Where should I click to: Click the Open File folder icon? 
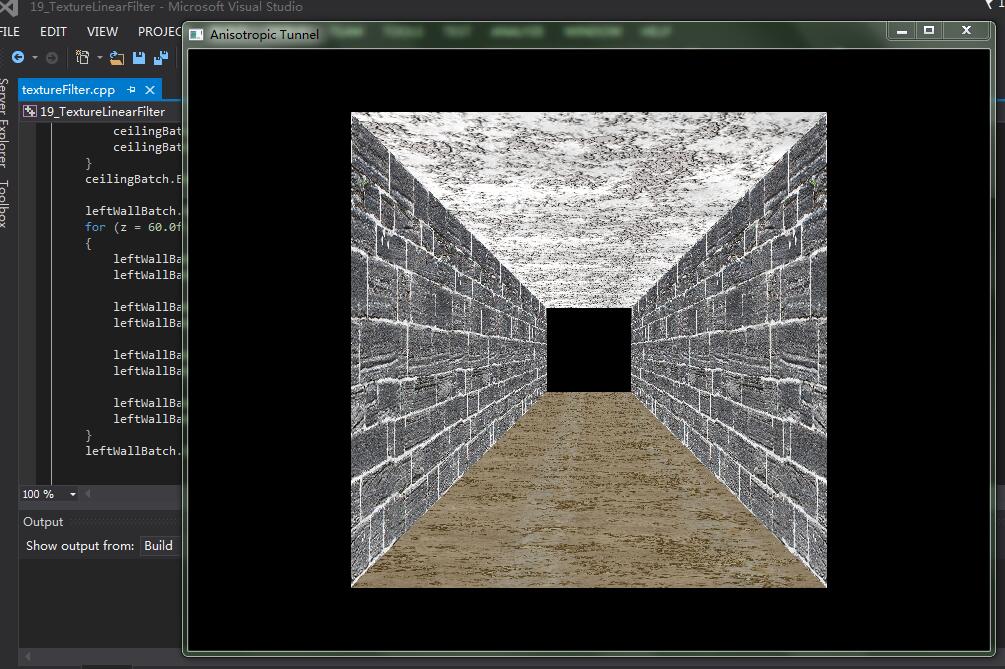[117, 58]
